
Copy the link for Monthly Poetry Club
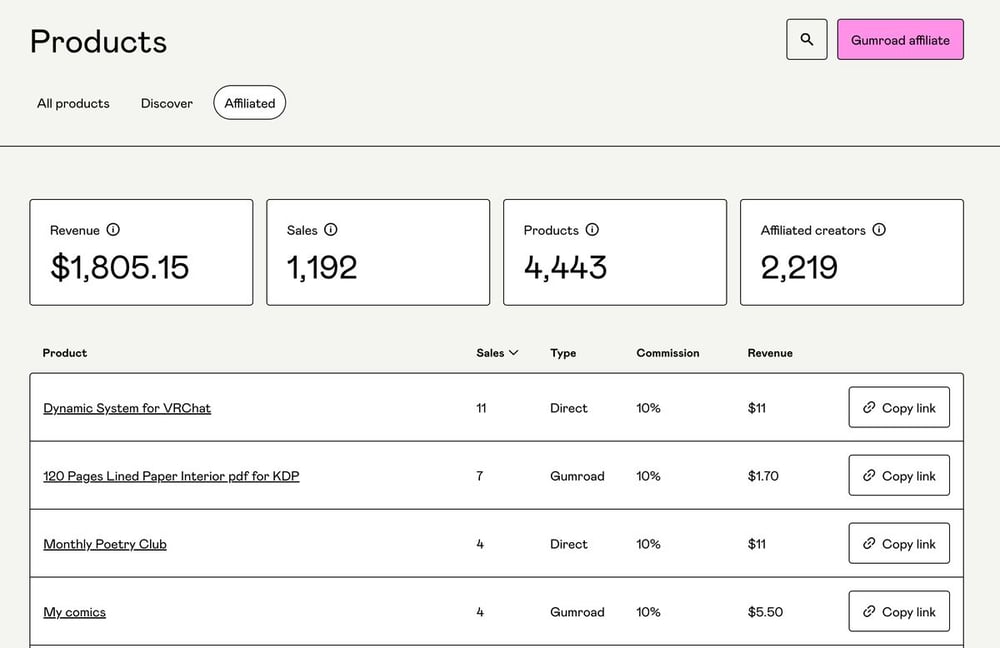coord(898,543)
